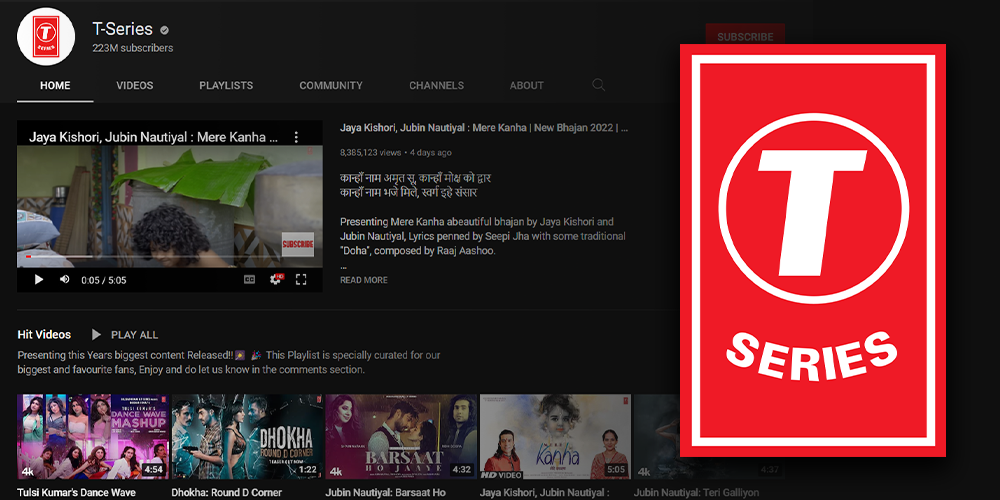Screen dimensions: 1000x500
Task: Click the verified badge beside T-Series
Action: (x=164, y=30)
